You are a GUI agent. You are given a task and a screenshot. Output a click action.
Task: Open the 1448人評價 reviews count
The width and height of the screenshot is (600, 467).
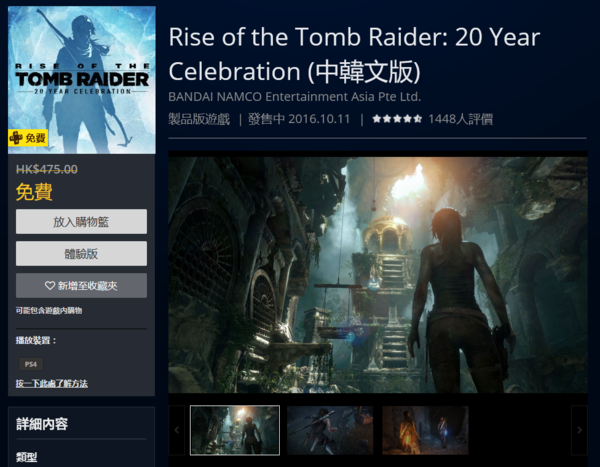coord(459,119)
